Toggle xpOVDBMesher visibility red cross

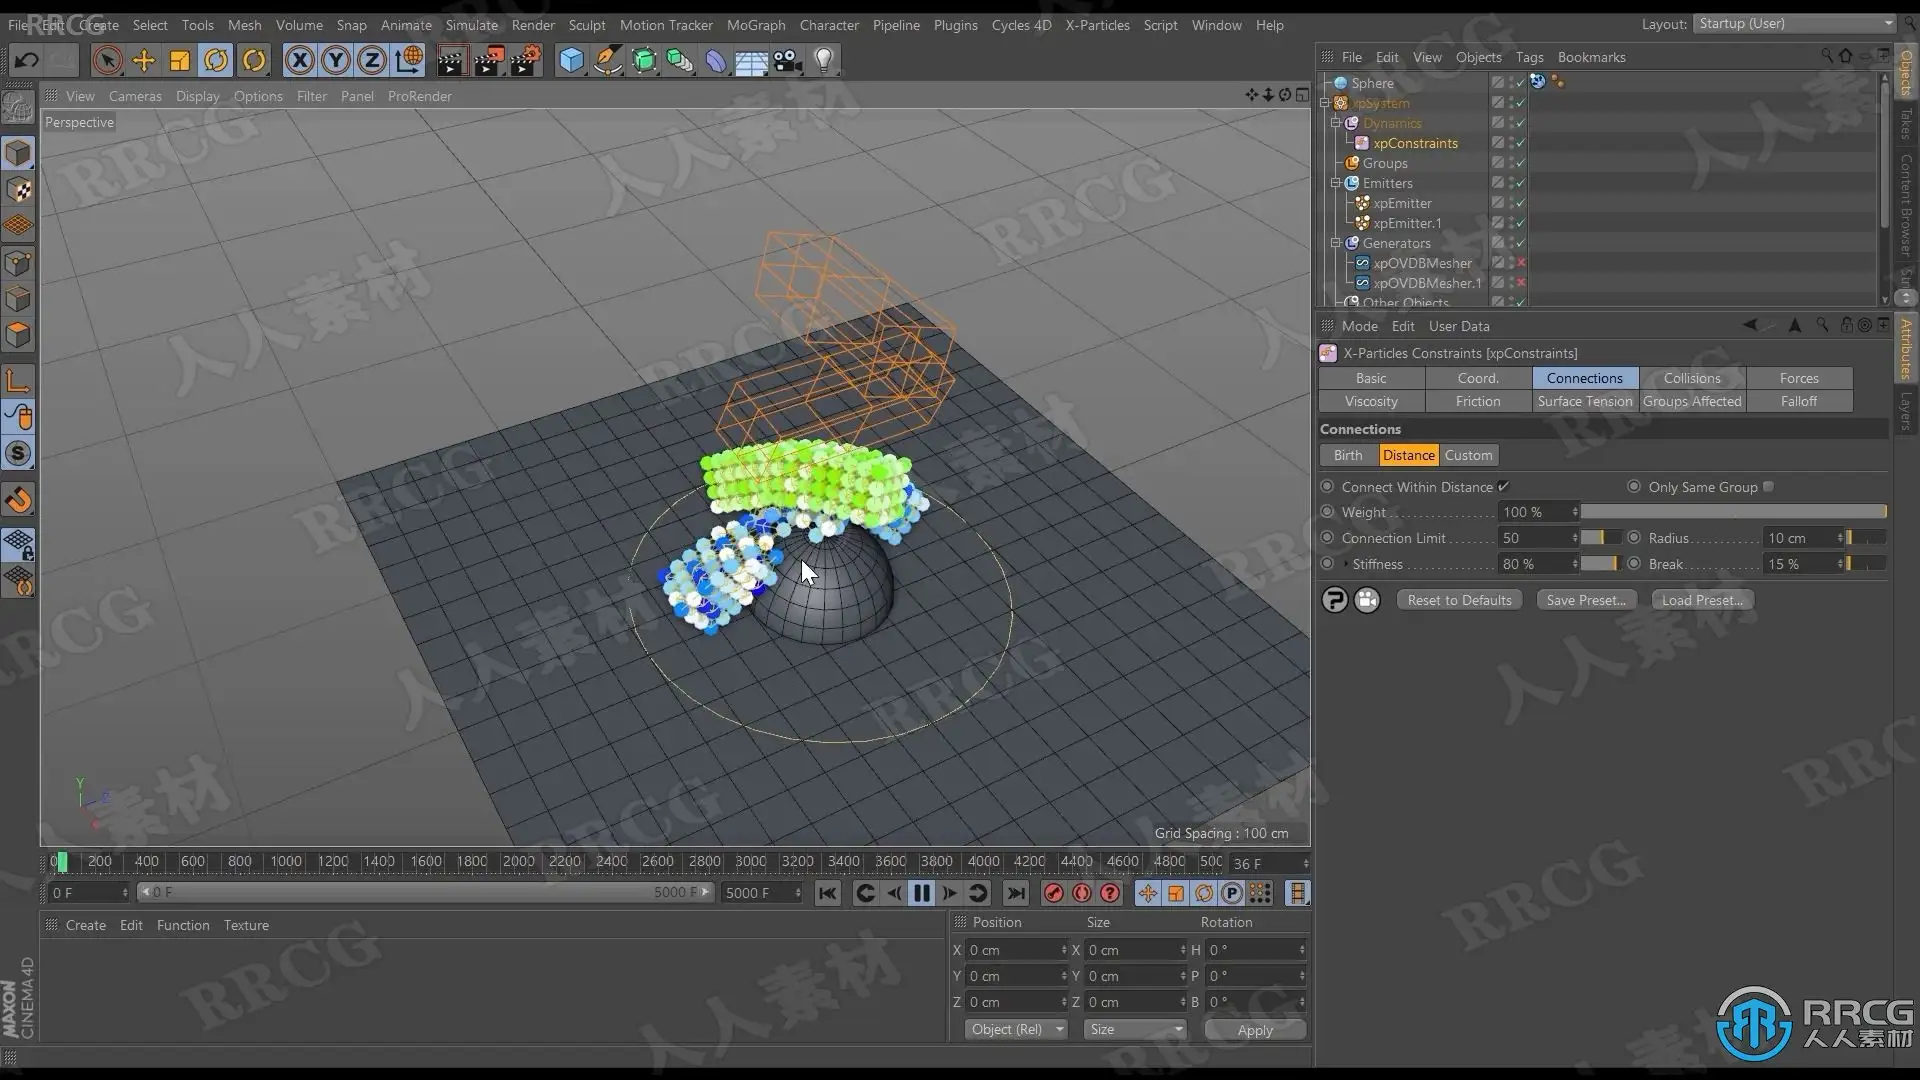1521,263
